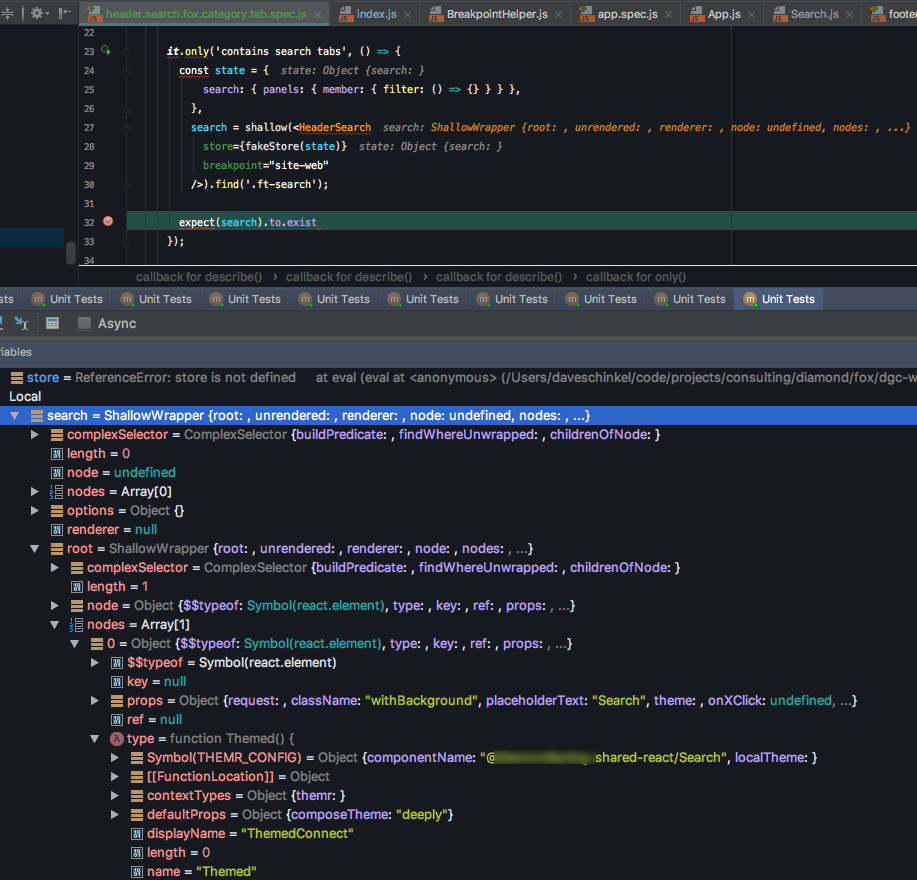The width and height of the screenshot is (917, 880).
Task: Close the Search.js tab
Action: 849,15
